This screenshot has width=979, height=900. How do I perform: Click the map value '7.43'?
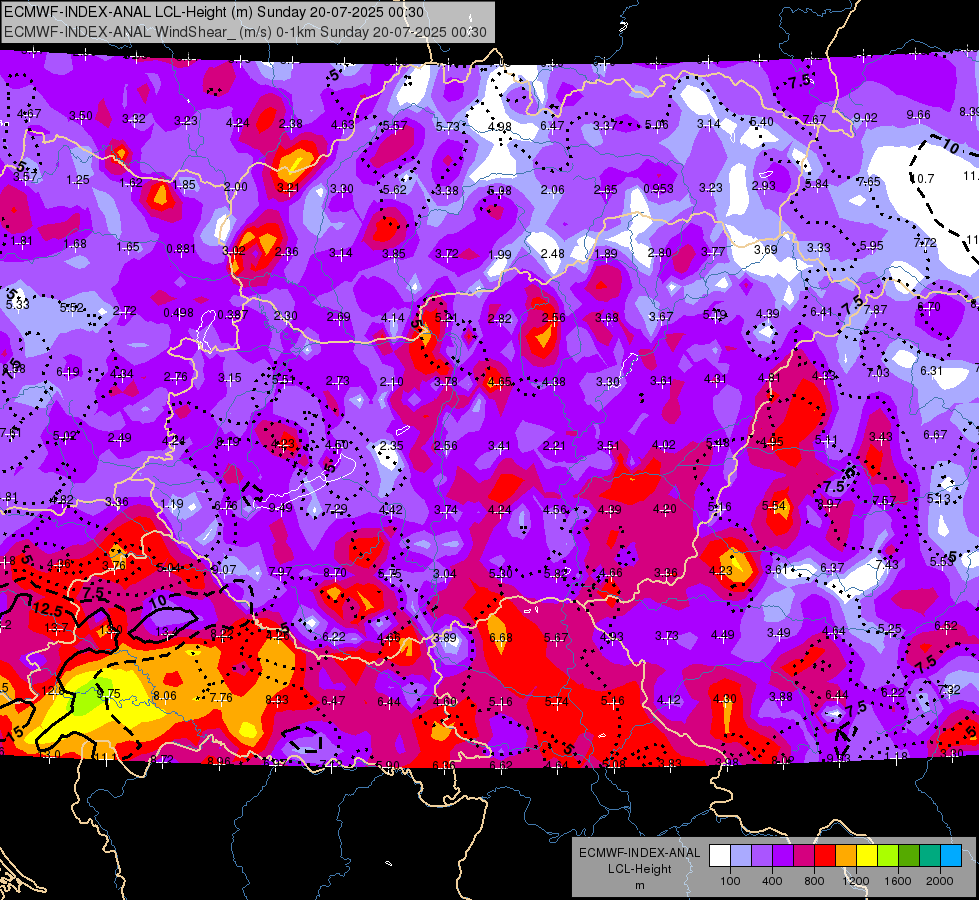click(x=887, y=565)
